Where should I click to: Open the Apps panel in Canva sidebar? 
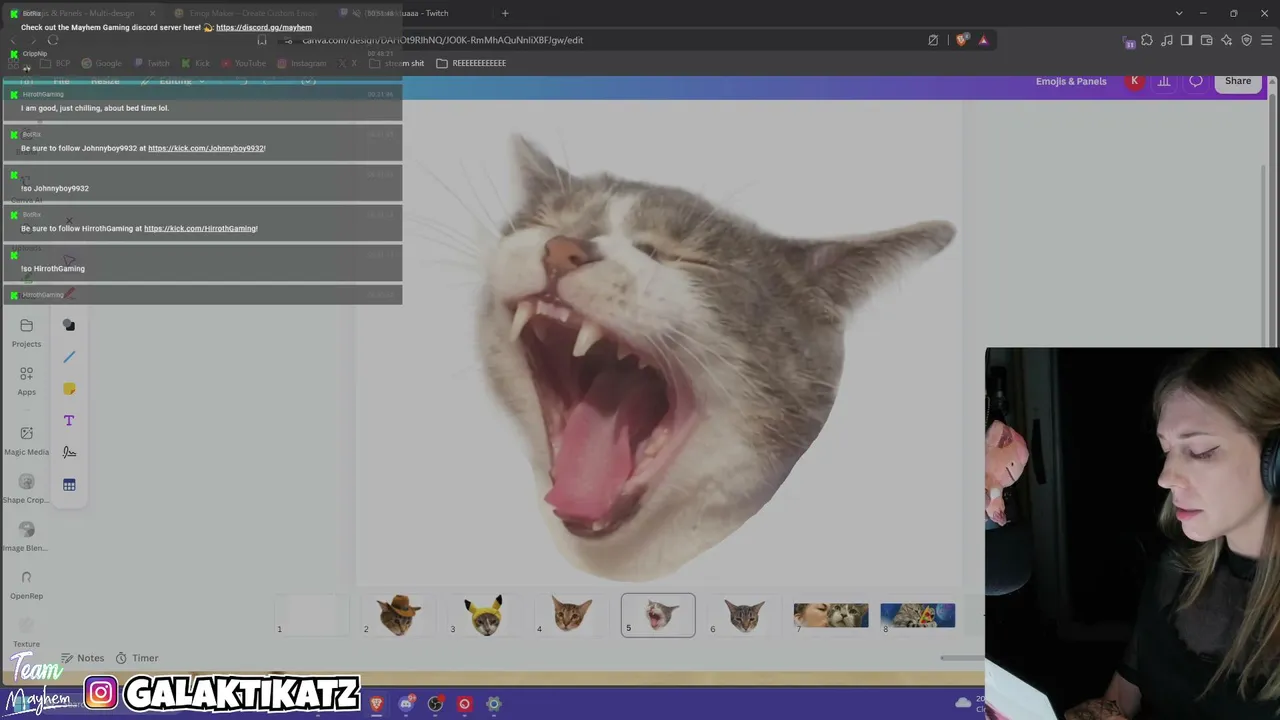tap(26, 381)
